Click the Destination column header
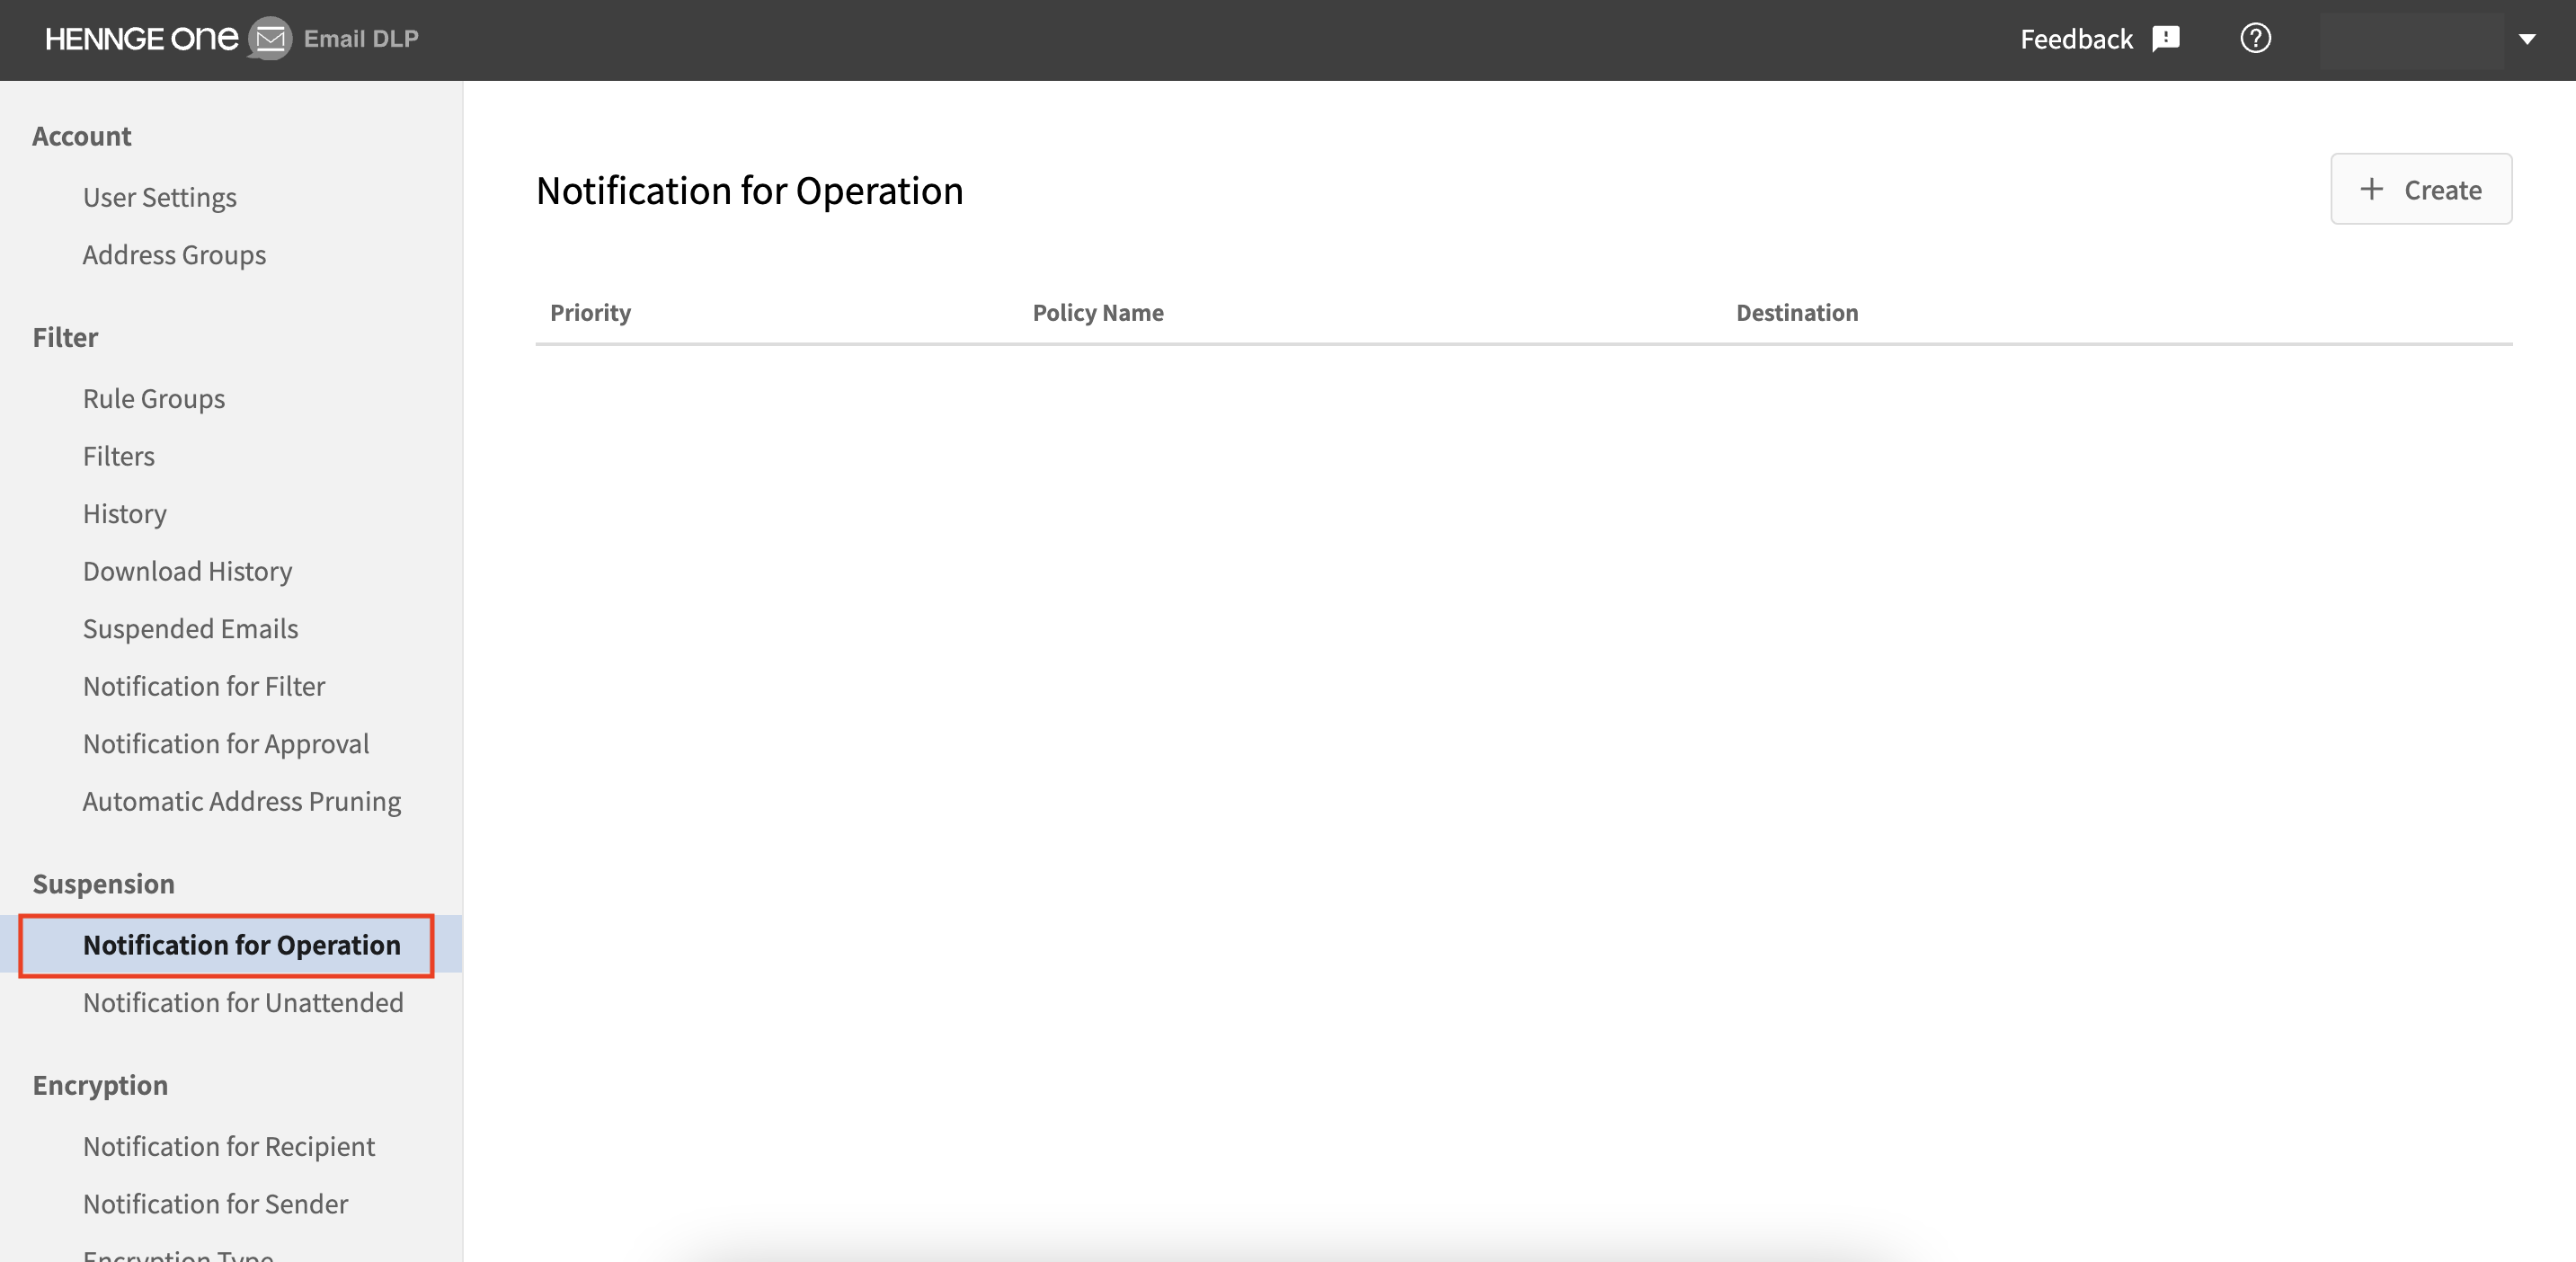Image resolution: width=2576 pixels, height=1262 pixels. click(x=1797, y=312)
